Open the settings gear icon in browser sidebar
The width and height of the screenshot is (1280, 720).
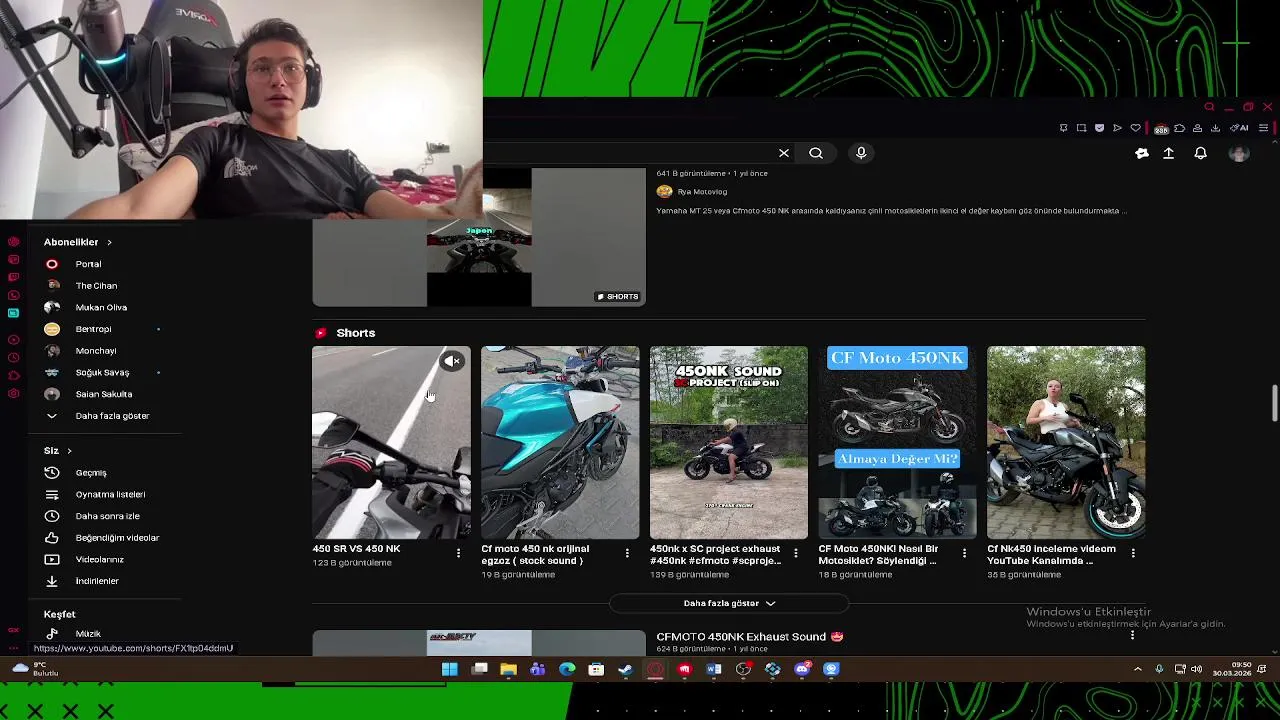pos(13,393)
